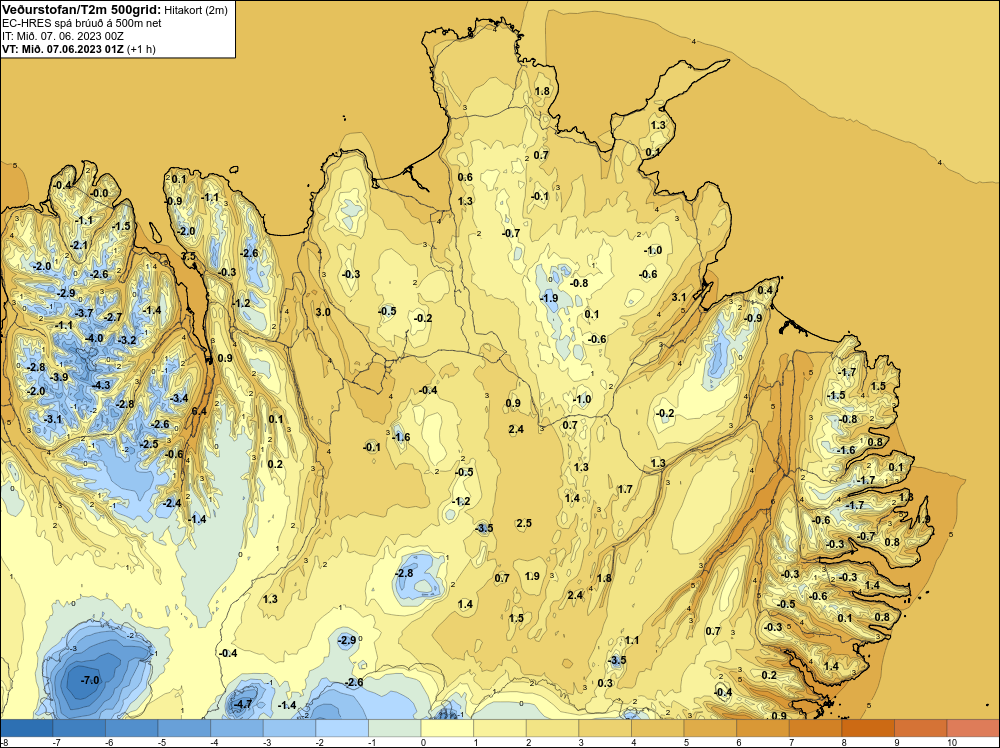
Task: Click the -4.3 temperature label
Action: [101, 385]
